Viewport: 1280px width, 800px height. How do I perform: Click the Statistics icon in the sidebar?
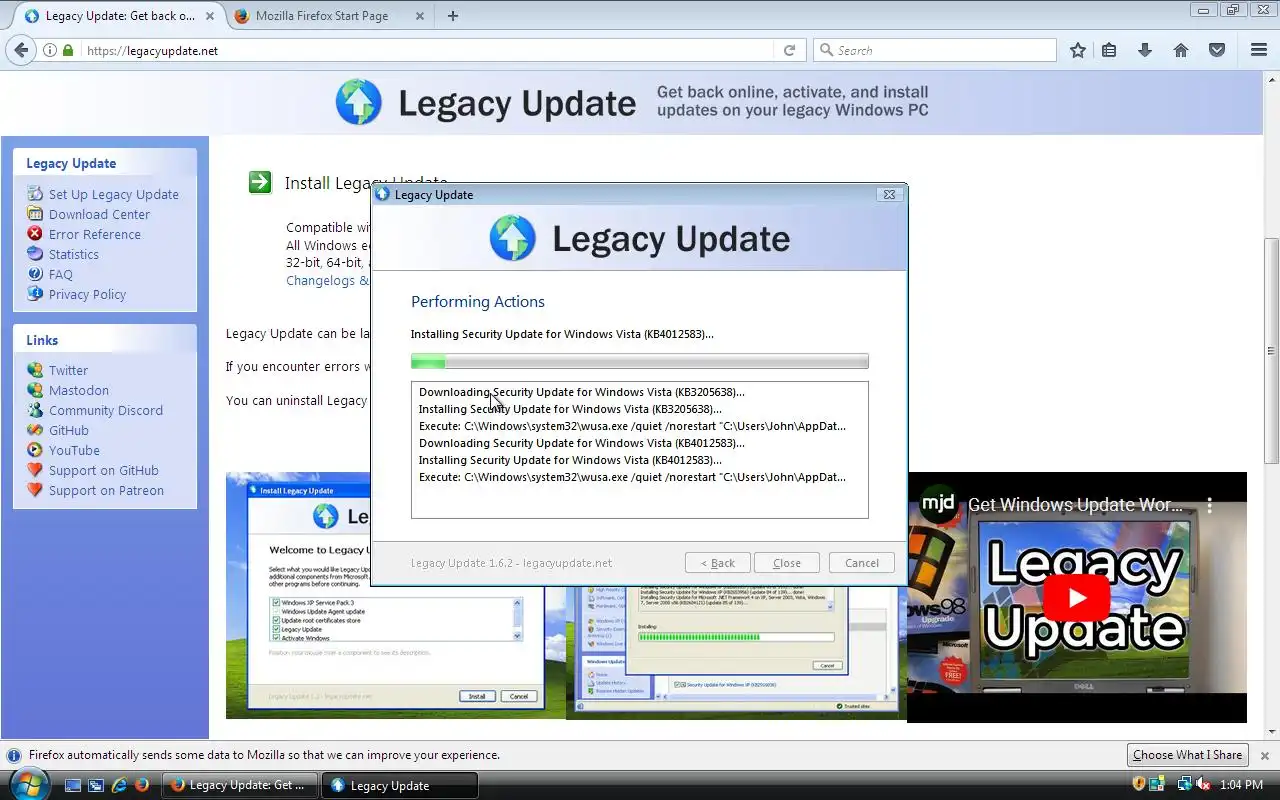coord(35,254)
